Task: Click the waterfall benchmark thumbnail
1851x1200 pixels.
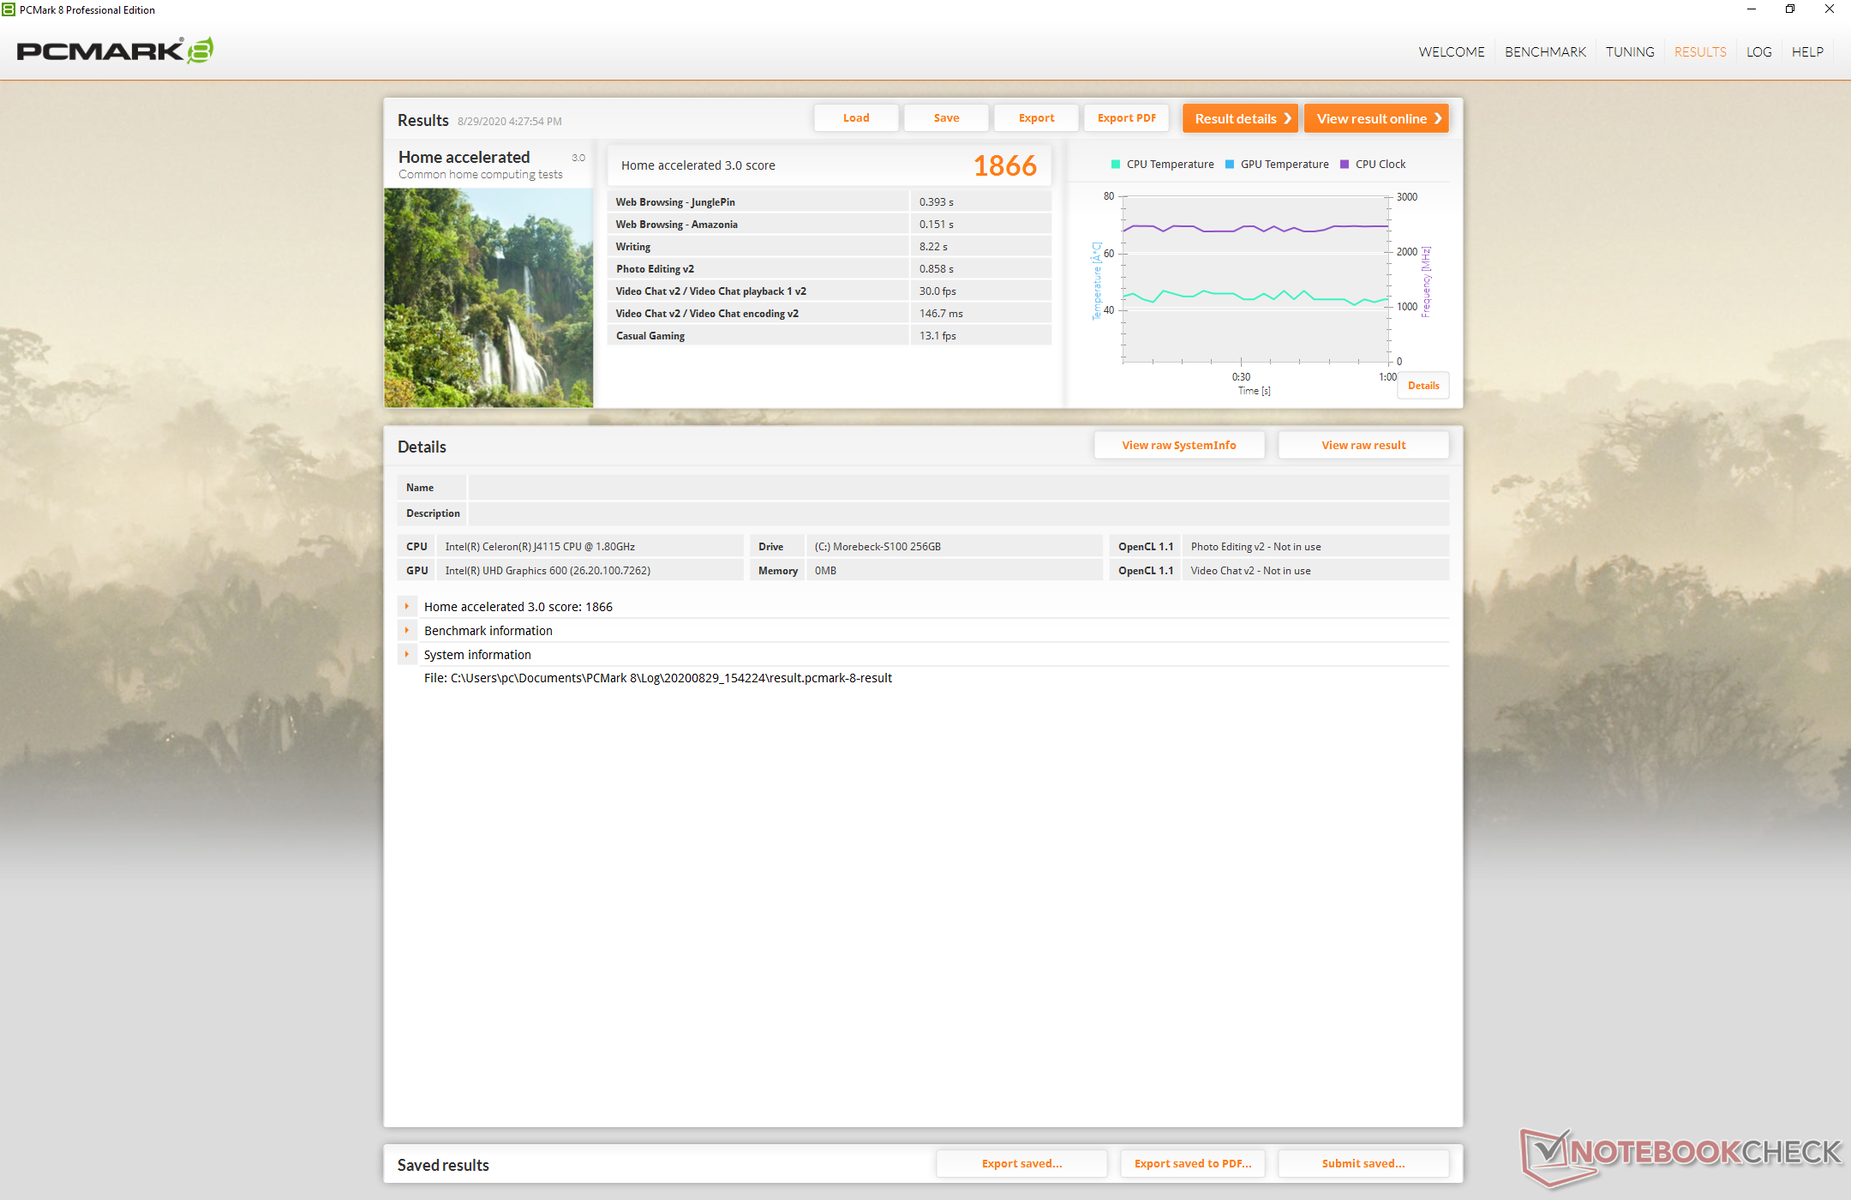Action: (489, 297)
